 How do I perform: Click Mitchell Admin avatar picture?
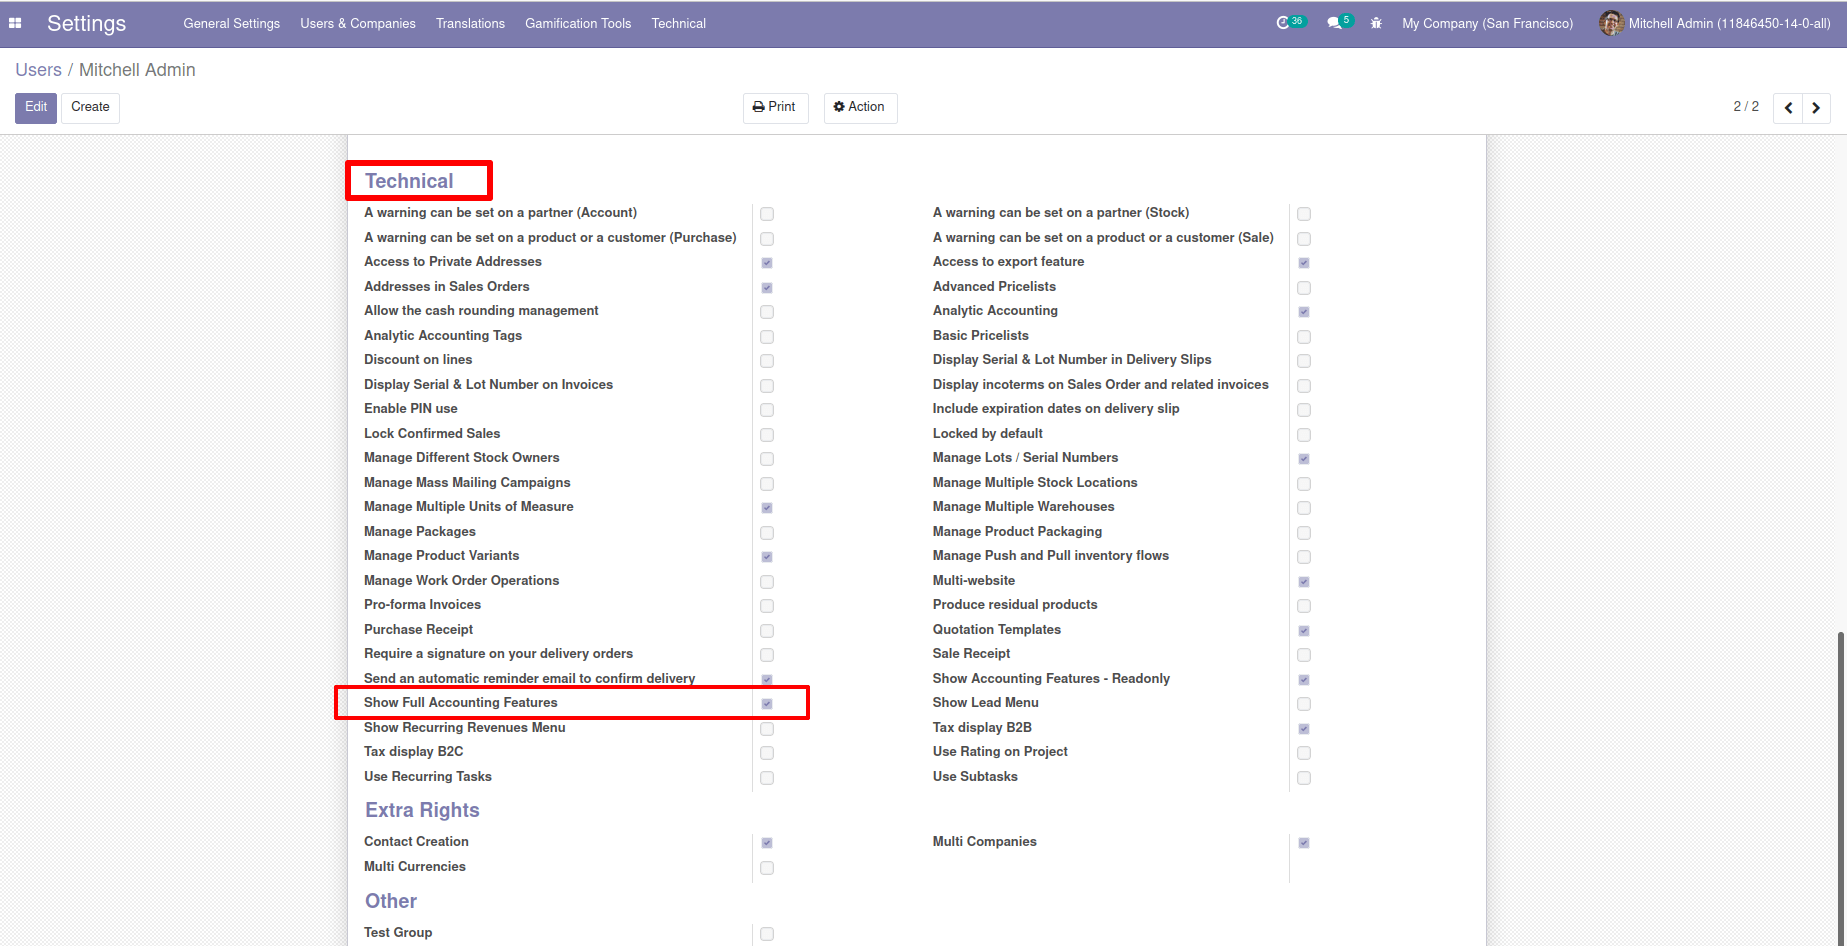1611,23
